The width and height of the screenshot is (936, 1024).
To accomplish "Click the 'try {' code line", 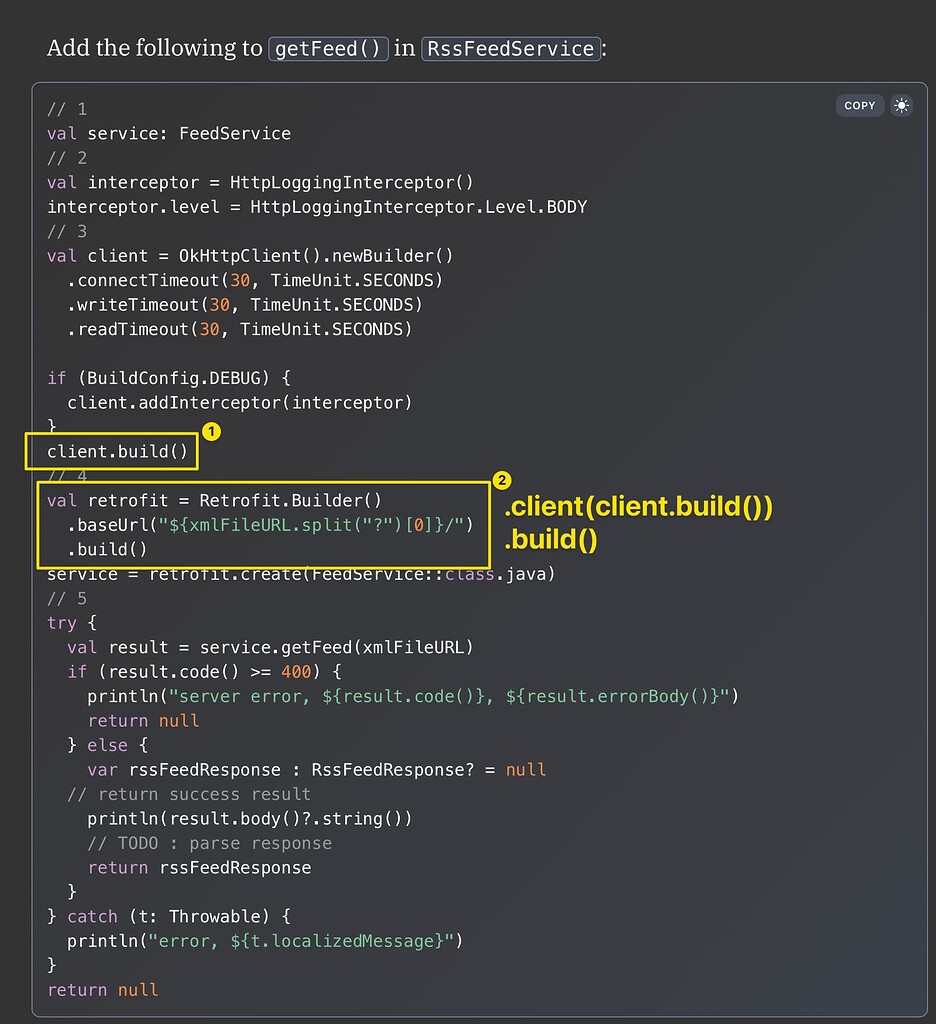I will tap(72, 623).
